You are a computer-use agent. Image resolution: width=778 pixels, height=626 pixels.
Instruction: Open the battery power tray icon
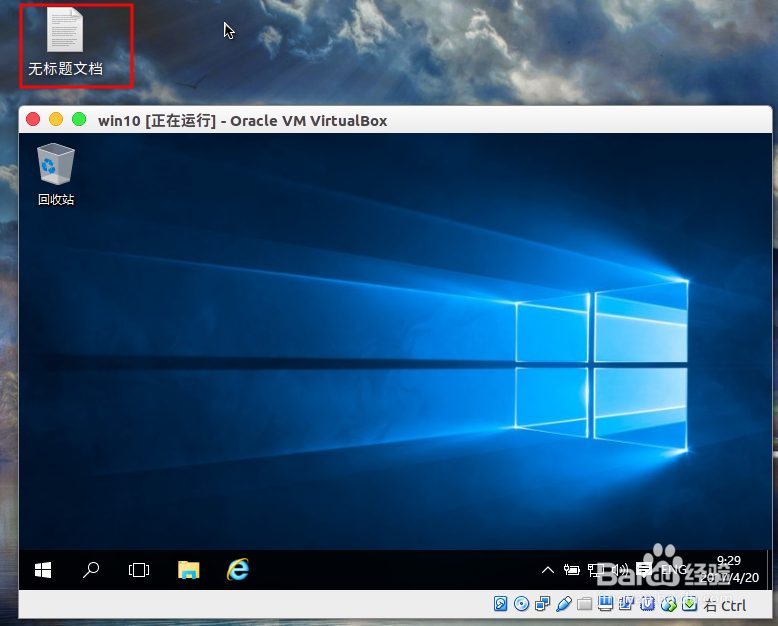click(x=572, y=570)
